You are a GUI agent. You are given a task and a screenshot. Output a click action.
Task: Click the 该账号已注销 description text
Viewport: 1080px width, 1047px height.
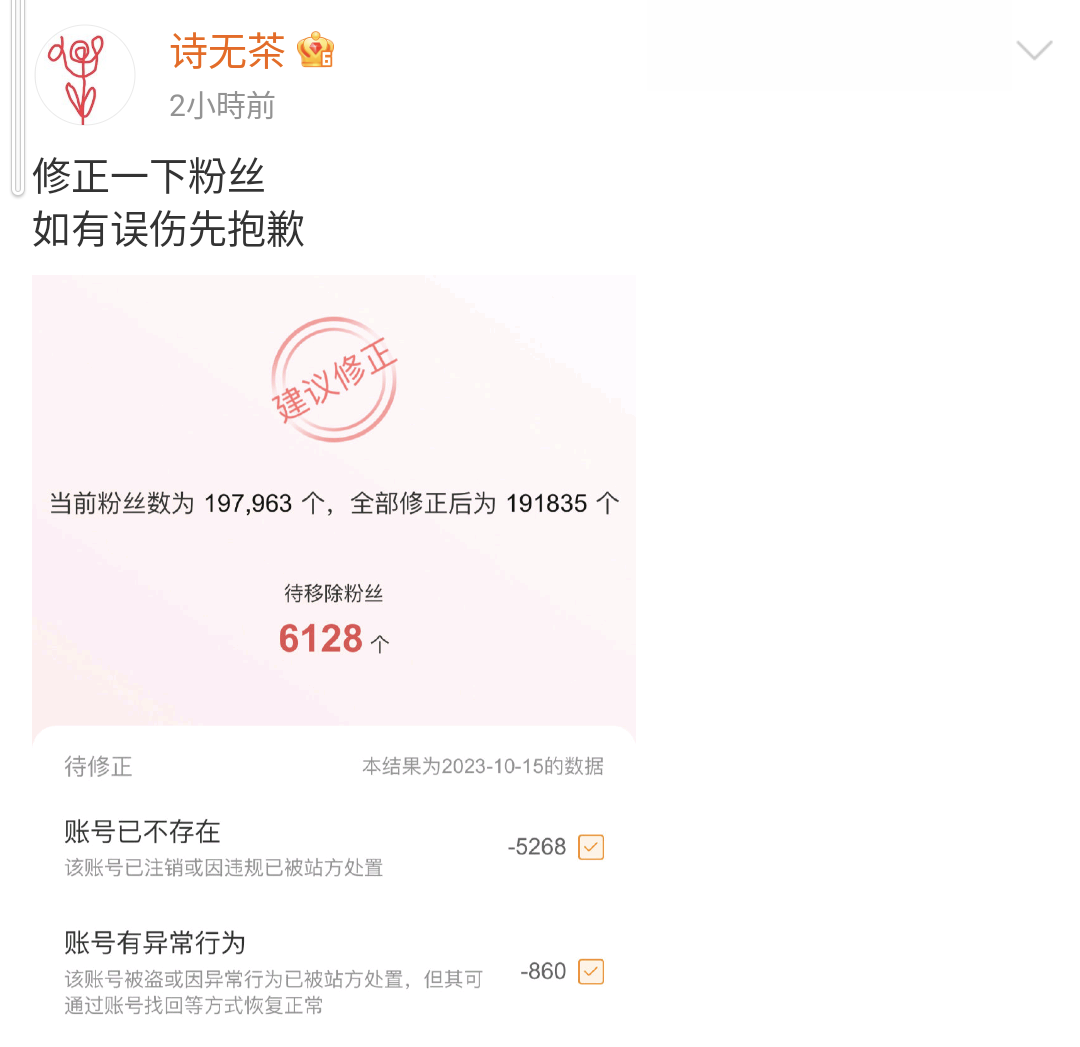click(x=224, y=868)
